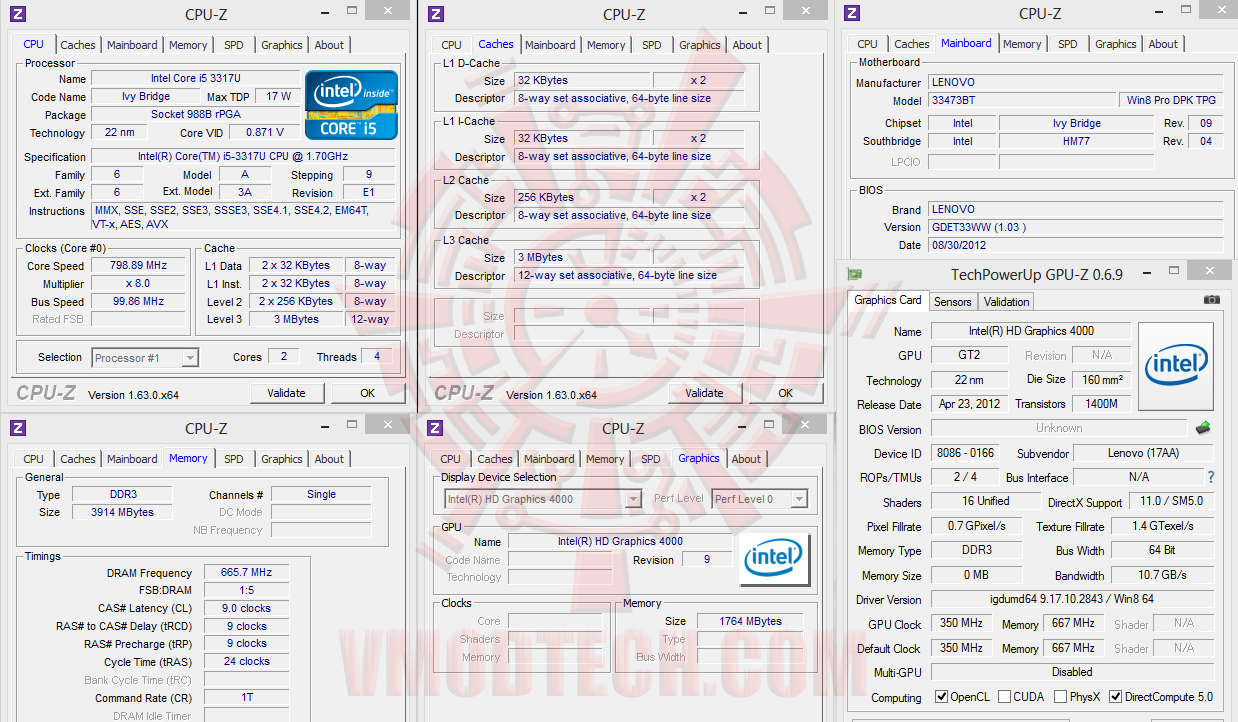
Task: Click the GPU-Z Bandwidth value 10.7 GB/s
Action: 1162,575
